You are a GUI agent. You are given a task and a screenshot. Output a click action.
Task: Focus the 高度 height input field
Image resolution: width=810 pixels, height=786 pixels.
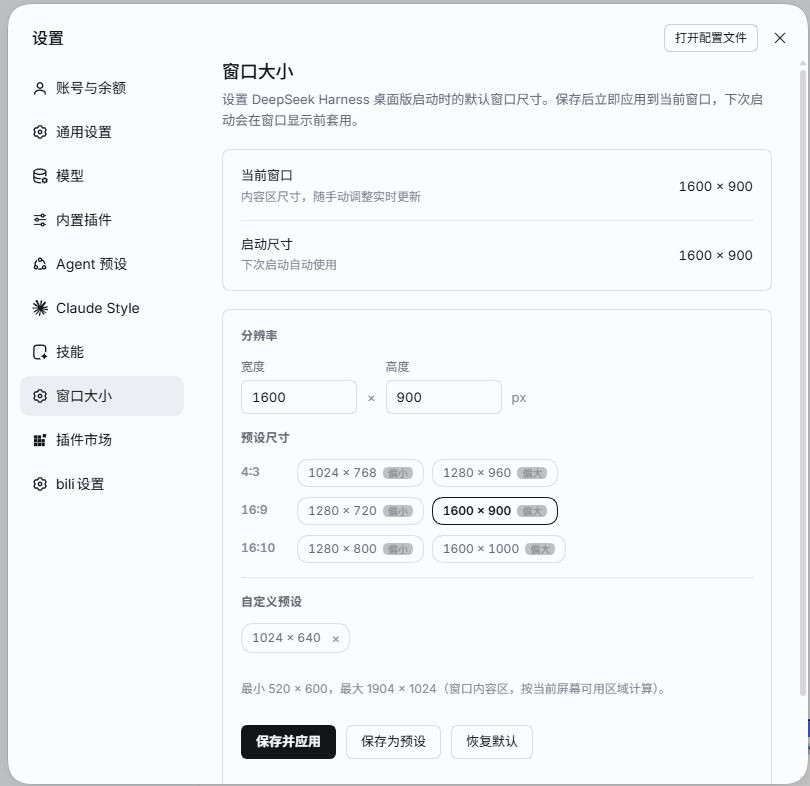click(444, 397)
